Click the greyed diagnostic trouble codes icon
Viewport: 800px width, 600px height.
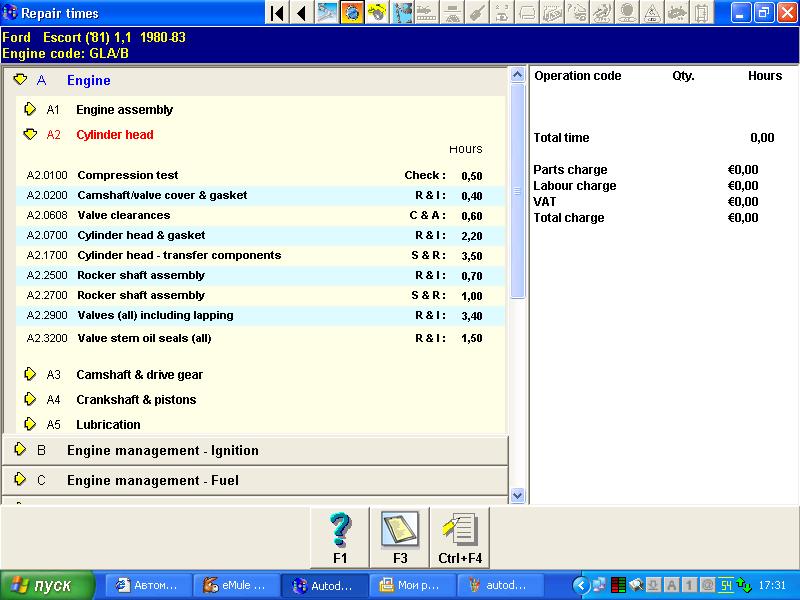[552, 13]
